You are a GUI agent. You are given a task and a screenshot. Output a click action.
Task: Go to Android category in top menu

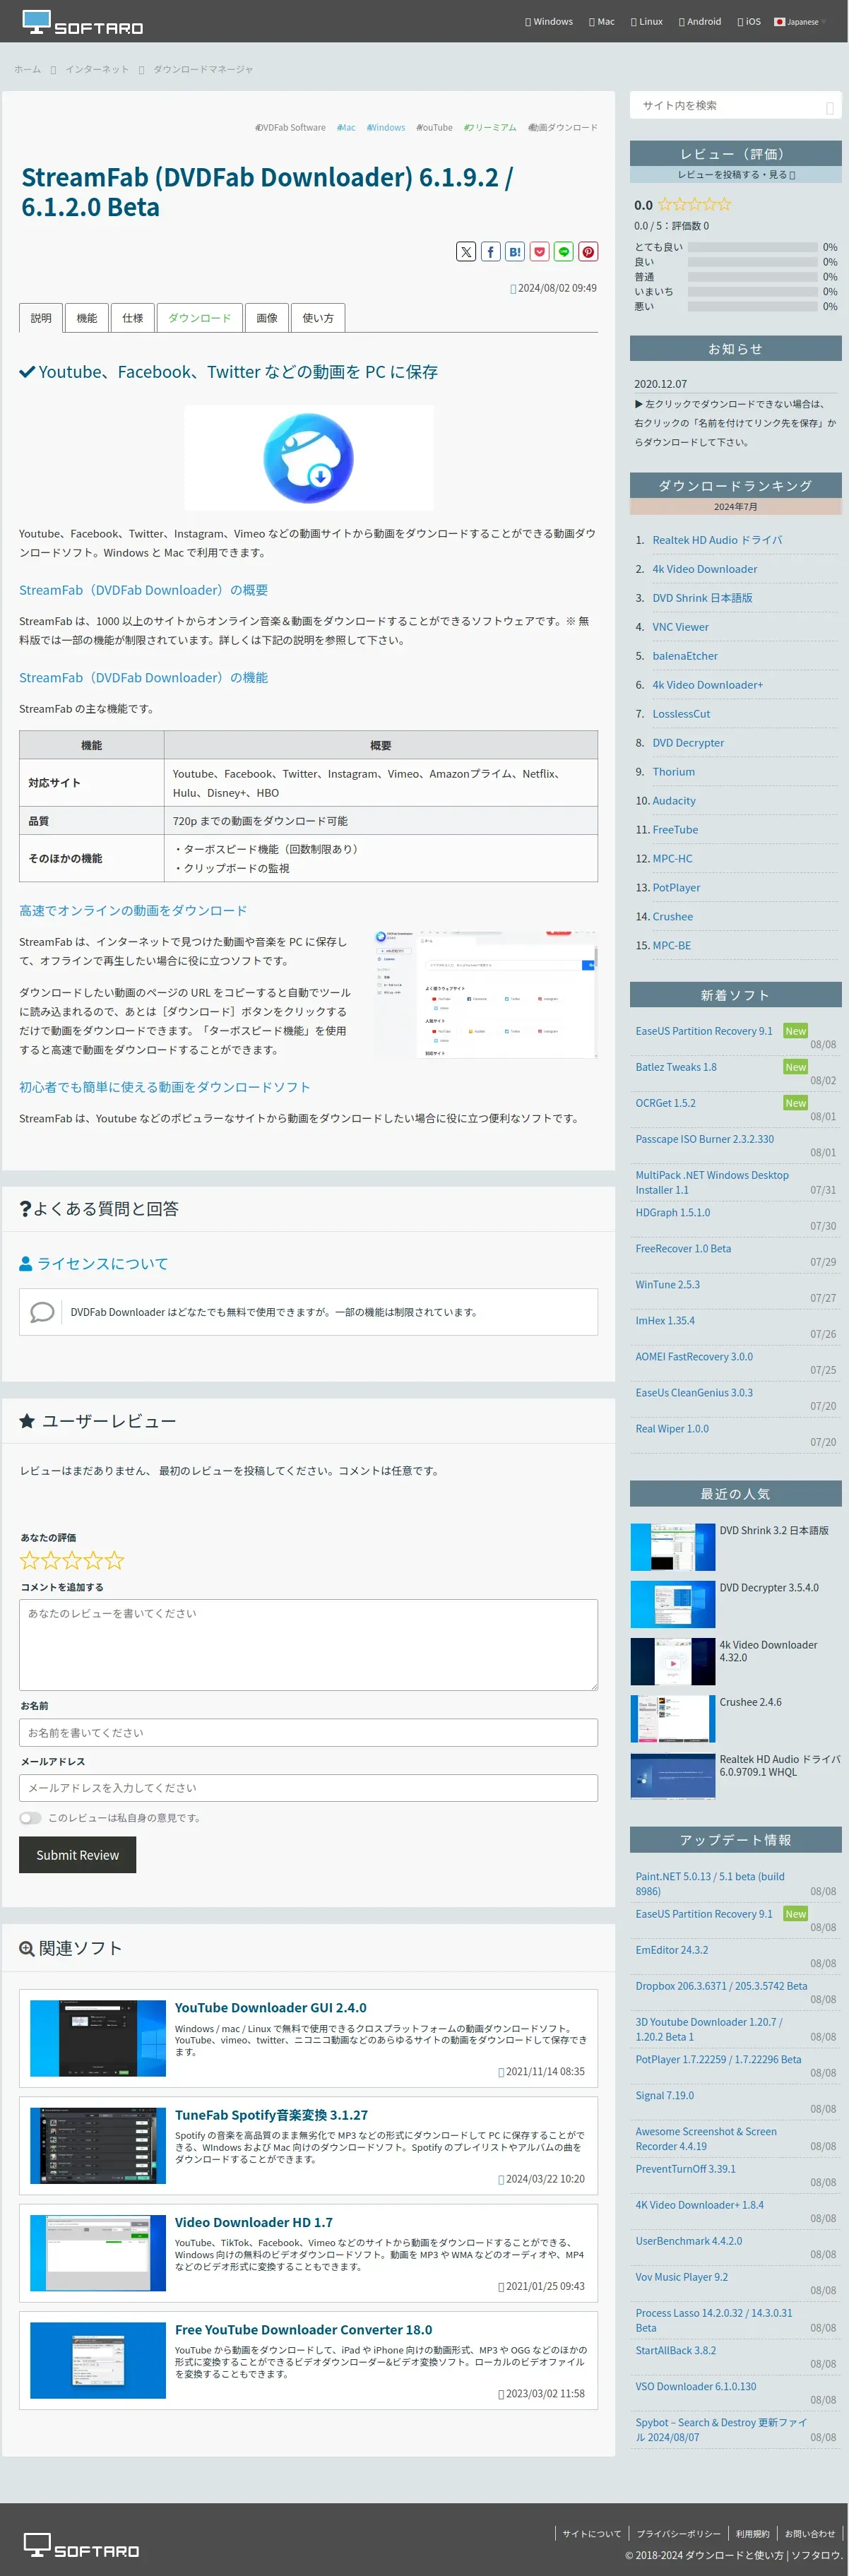click(x=700, y=22)
